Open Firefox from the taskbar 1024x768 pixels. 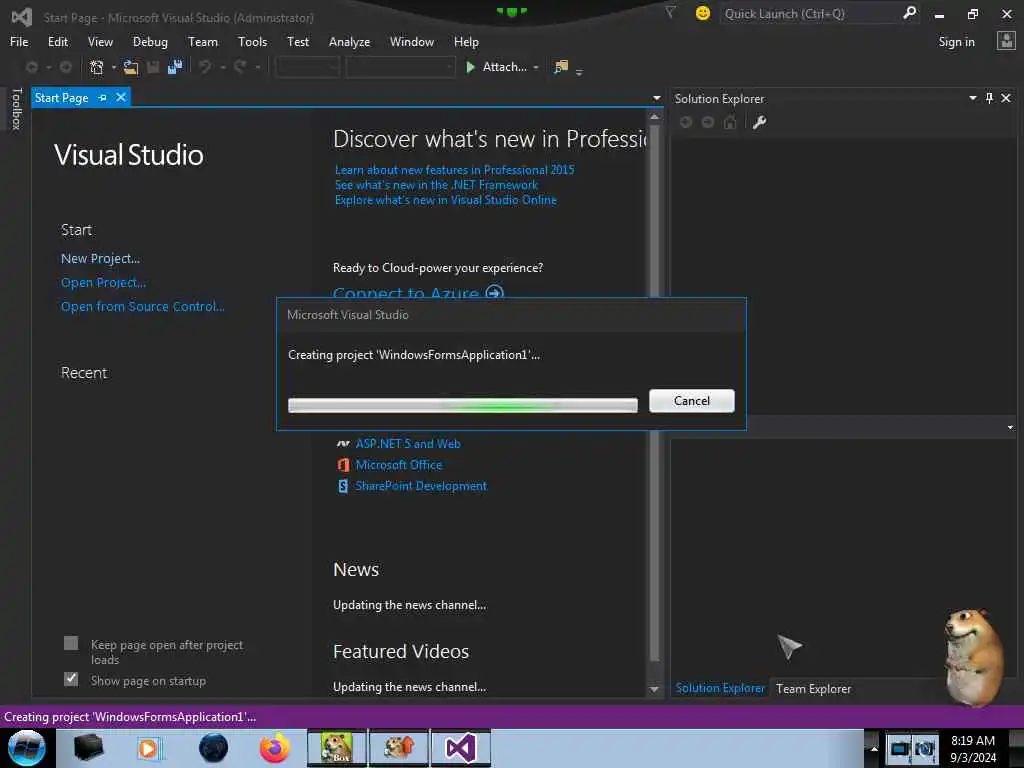click(x=274, y=748)
